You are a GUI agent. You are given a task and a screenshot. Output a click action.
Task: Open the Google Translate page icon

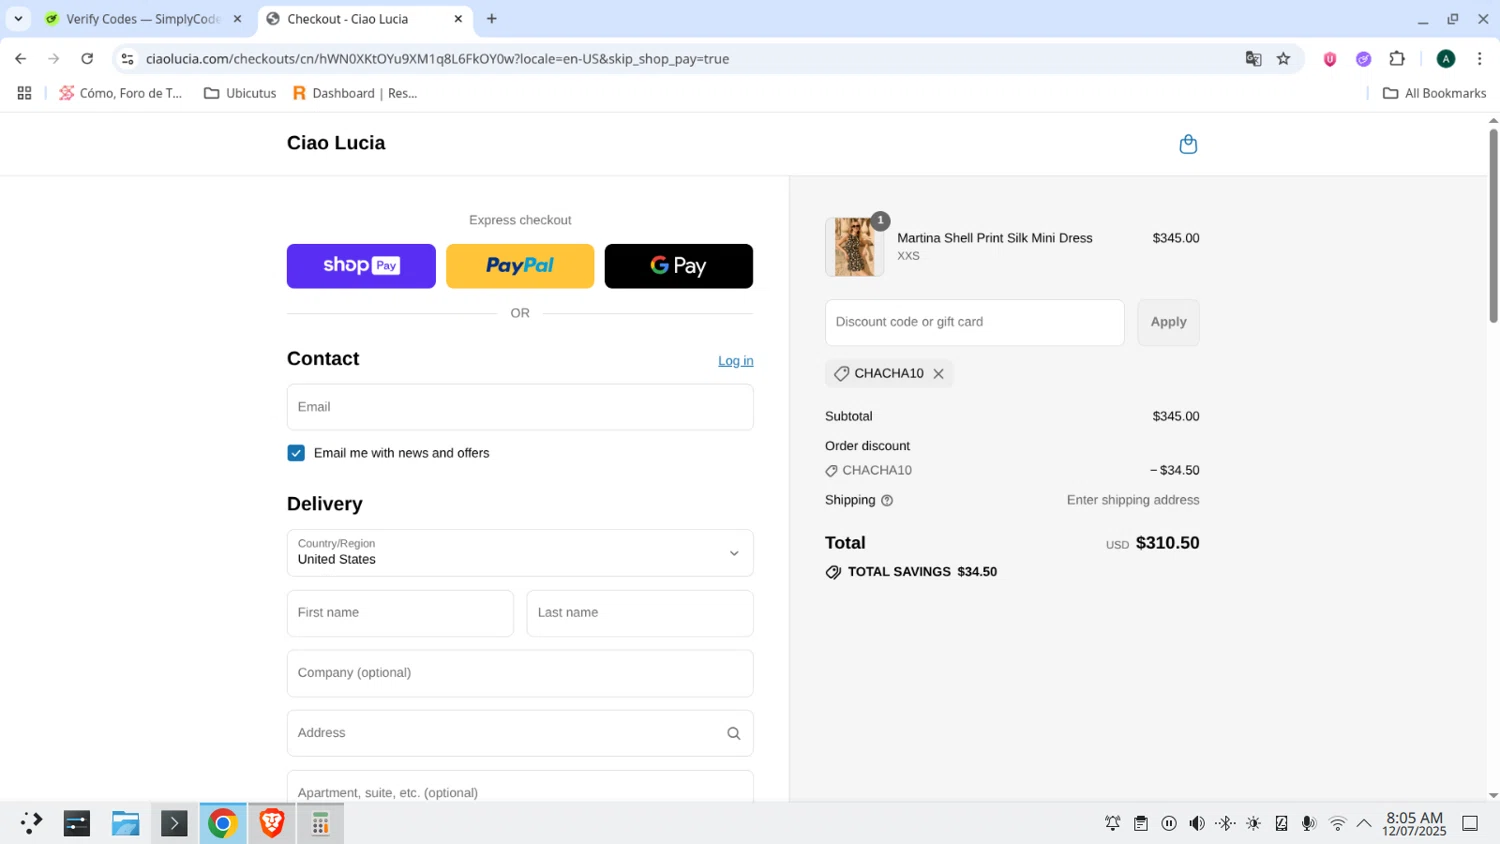click(1253, 59)
